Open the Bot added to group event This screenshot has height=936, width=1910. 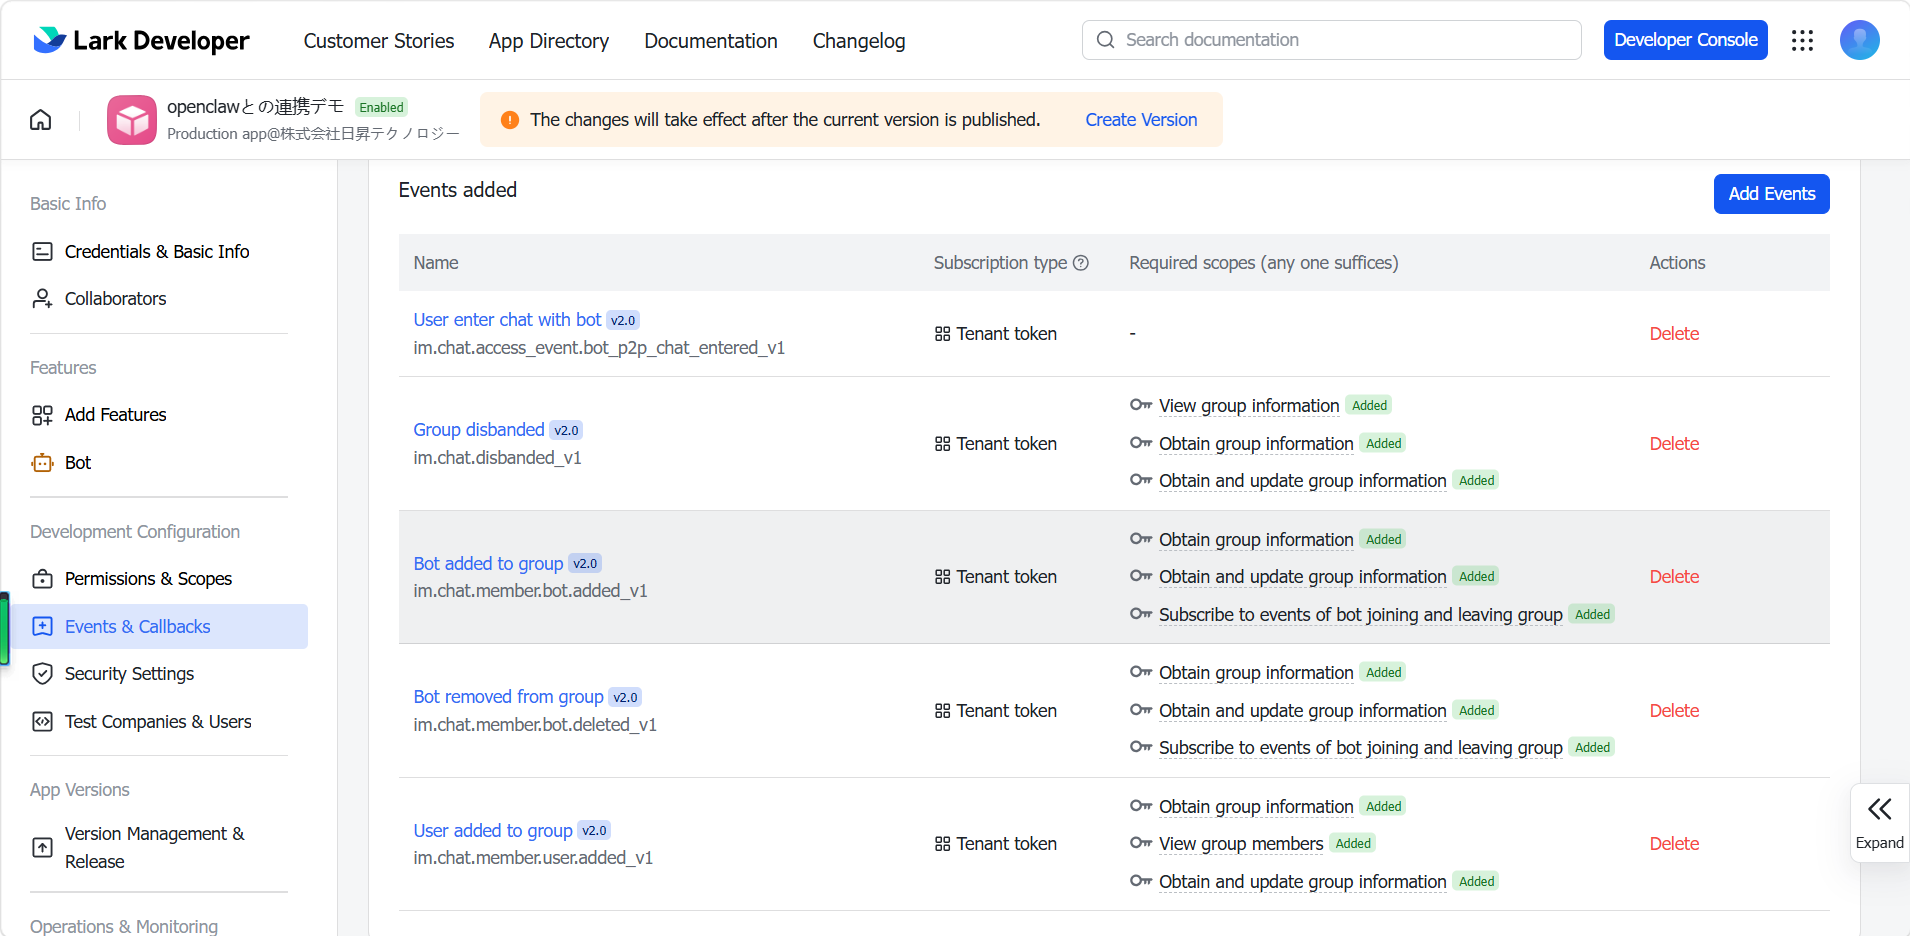coord(488,564)
